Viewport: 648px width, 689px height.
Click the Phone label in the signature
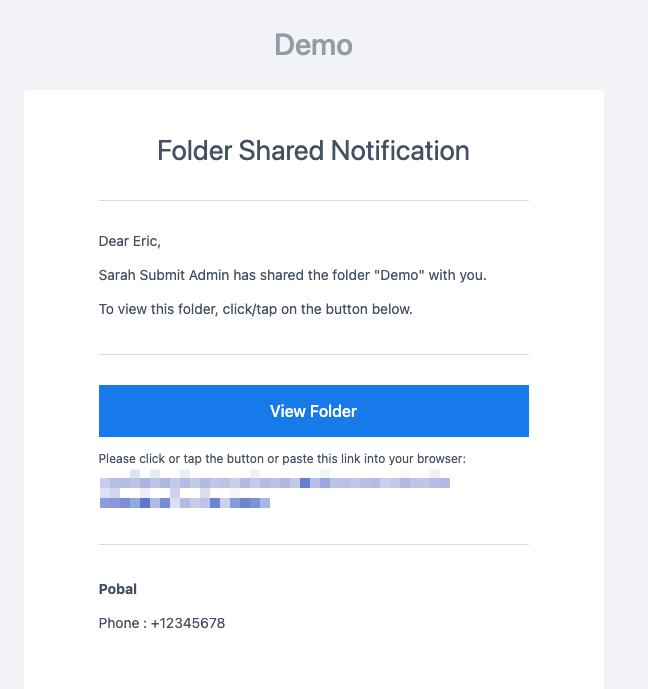118,623
